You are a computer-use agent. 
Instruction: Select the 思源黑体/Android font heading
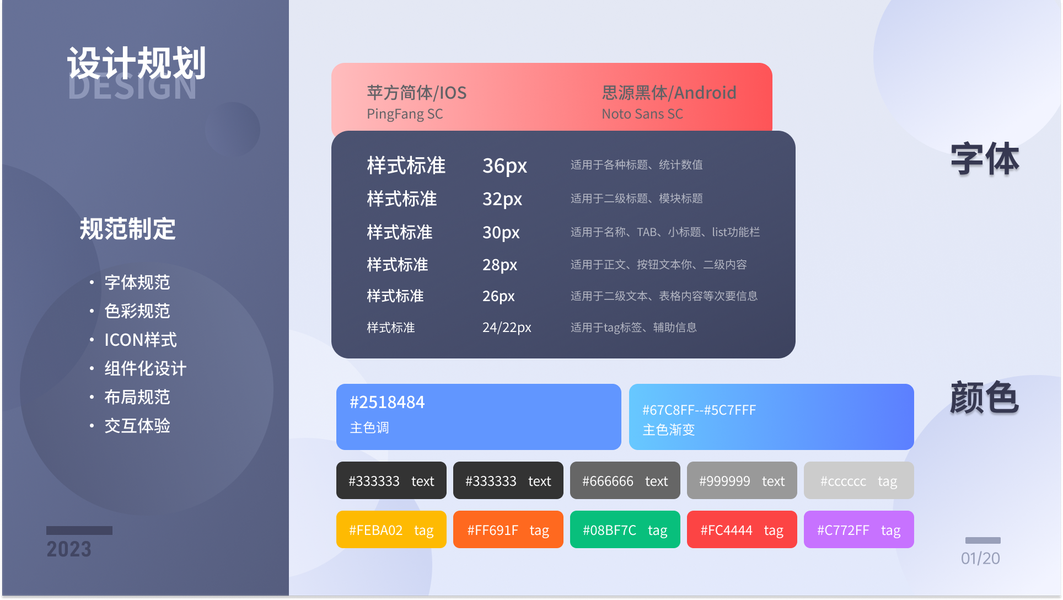click(x=669, y=93)
